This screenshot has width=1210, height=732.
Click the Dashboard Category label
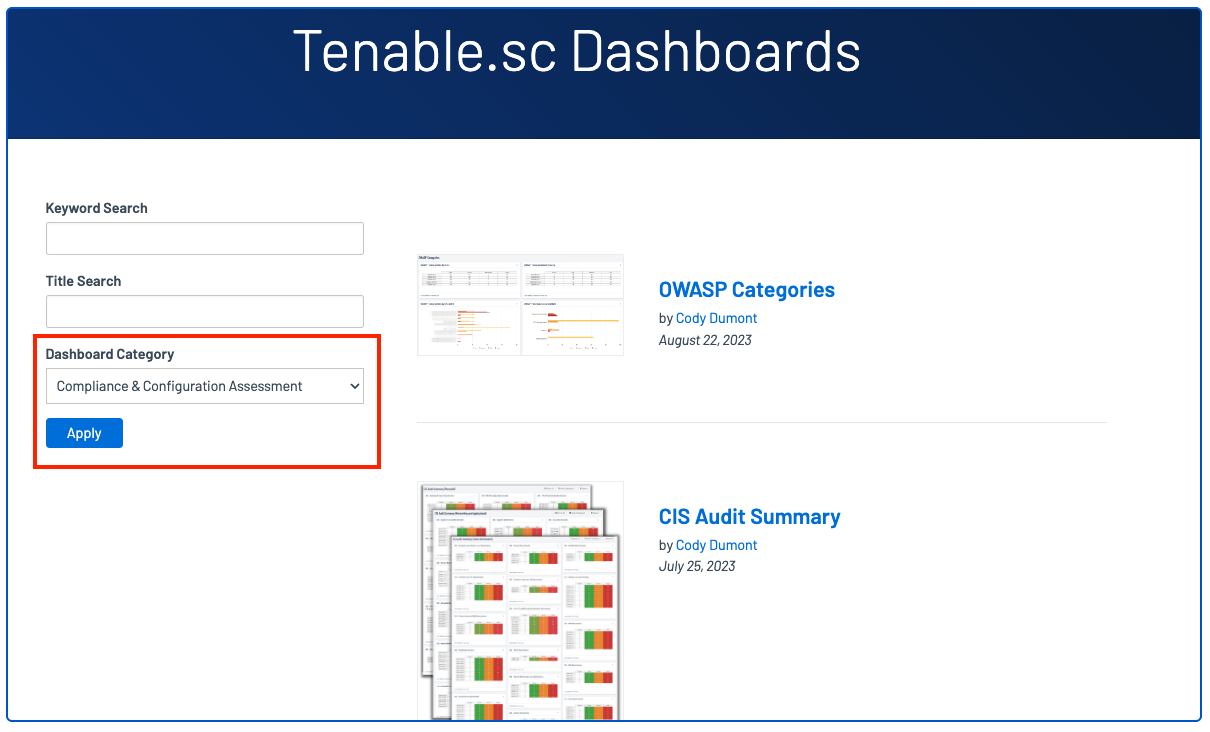click(110, 354)
